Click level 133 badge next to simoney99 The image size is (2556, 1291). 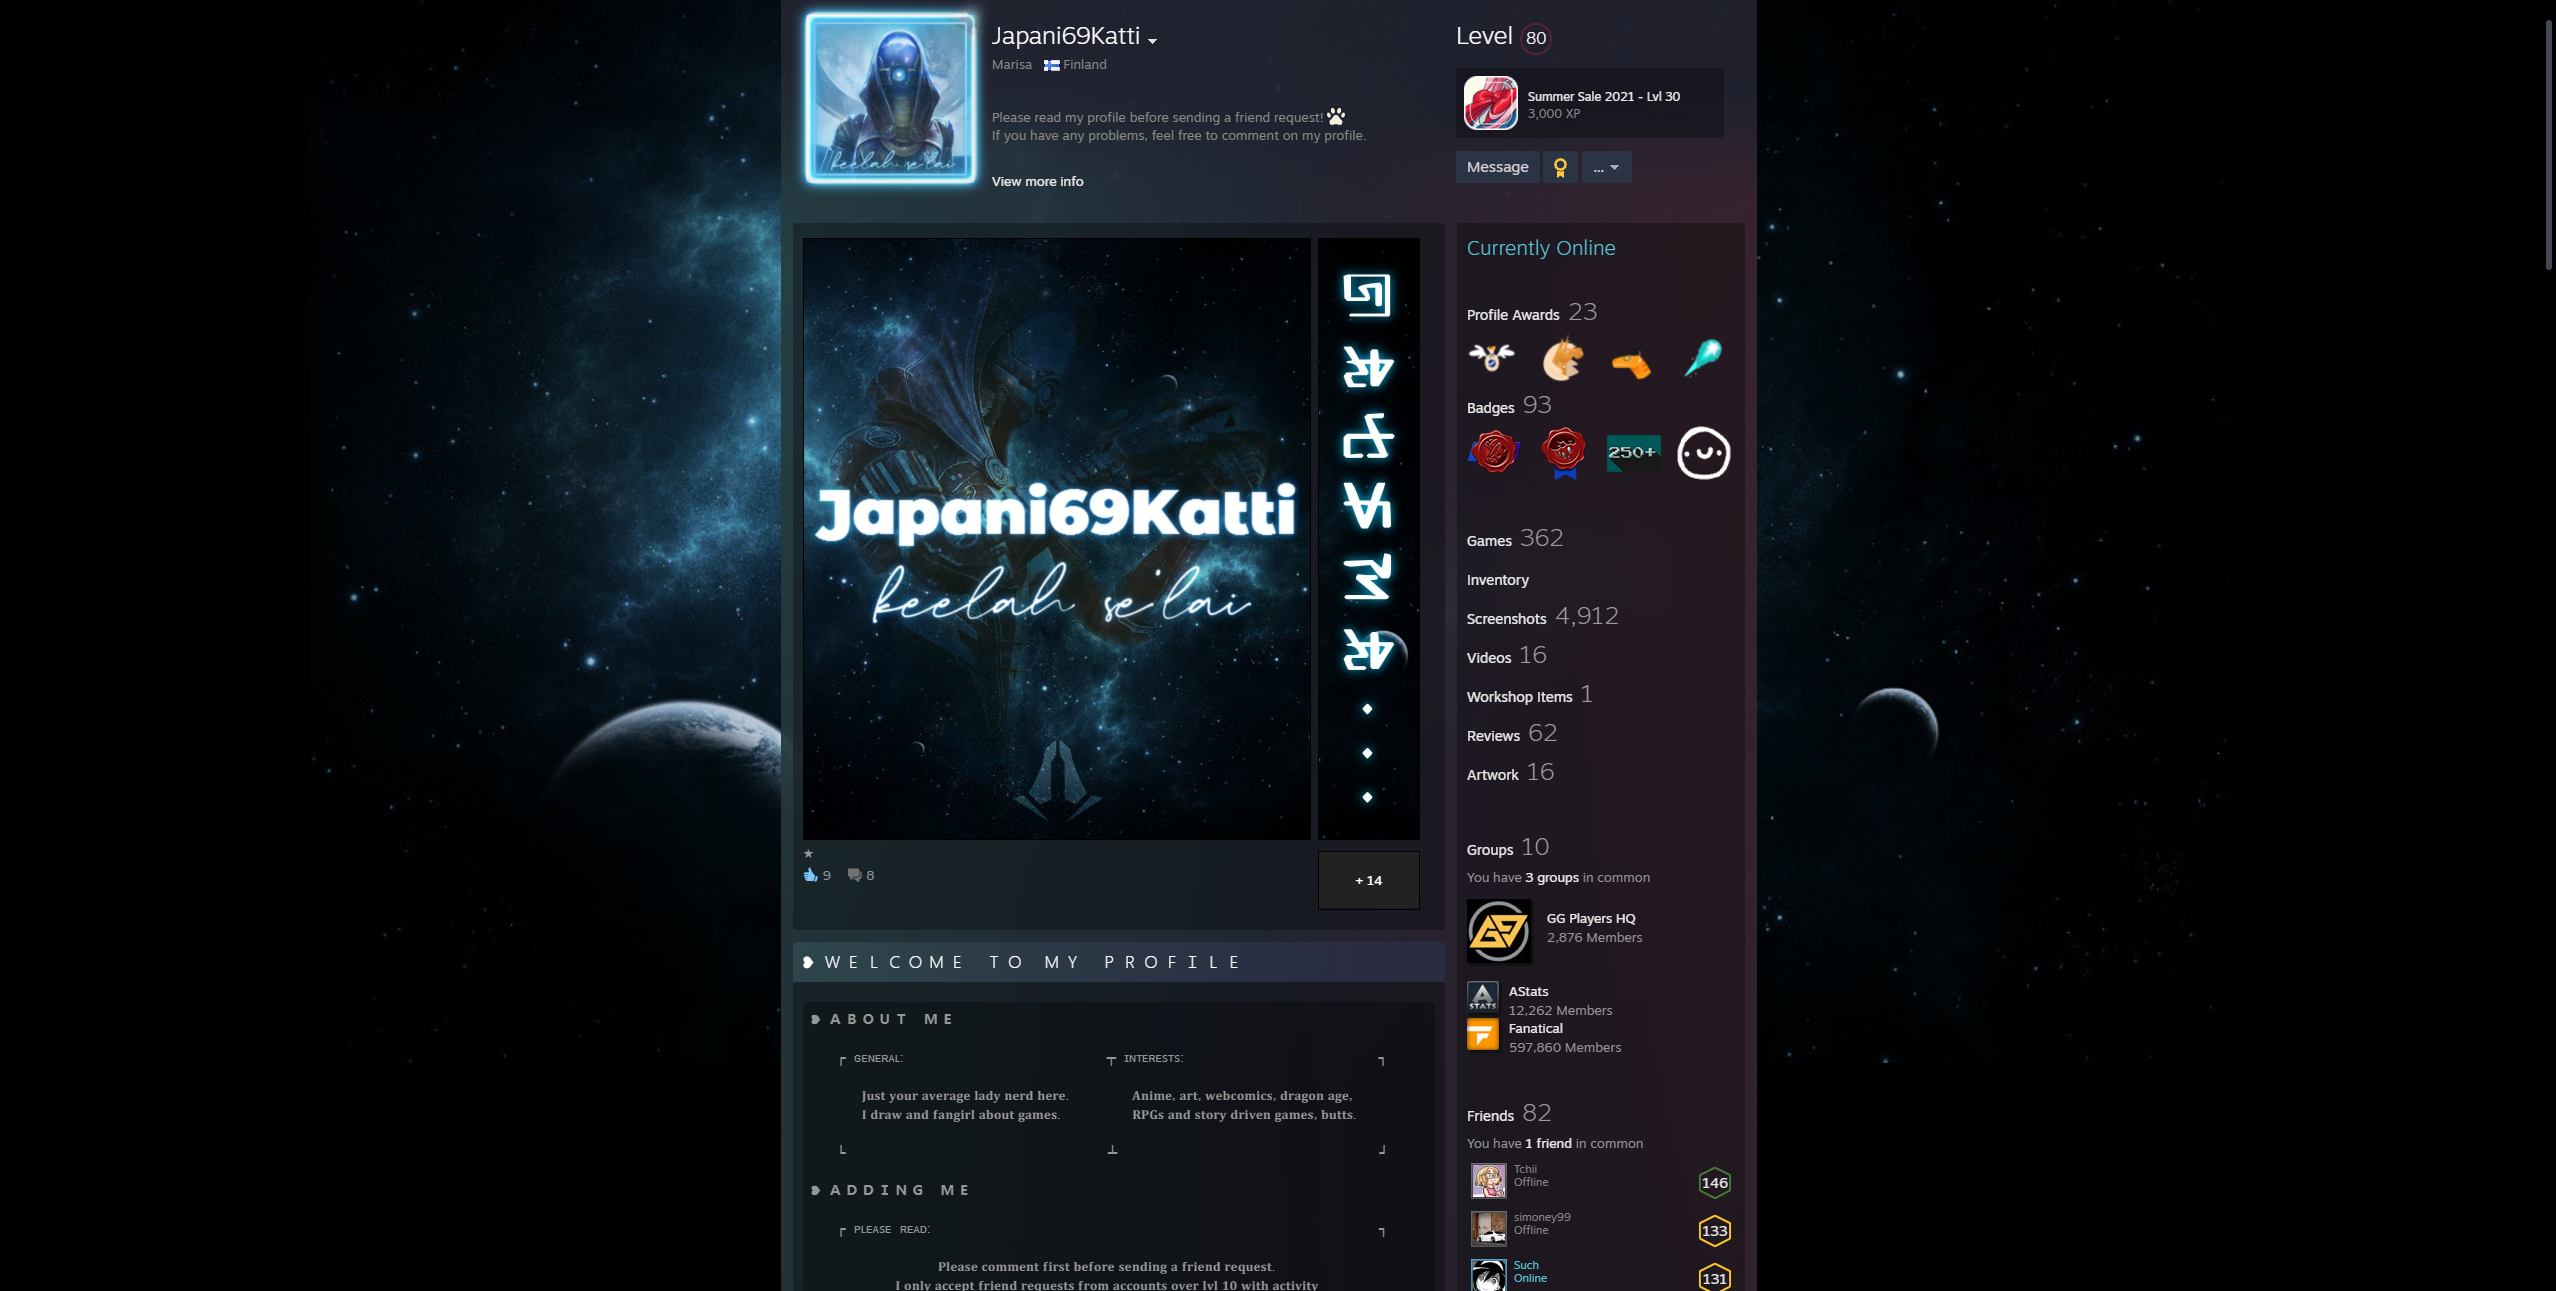pyautogui.click(x=1714, y=1231)
